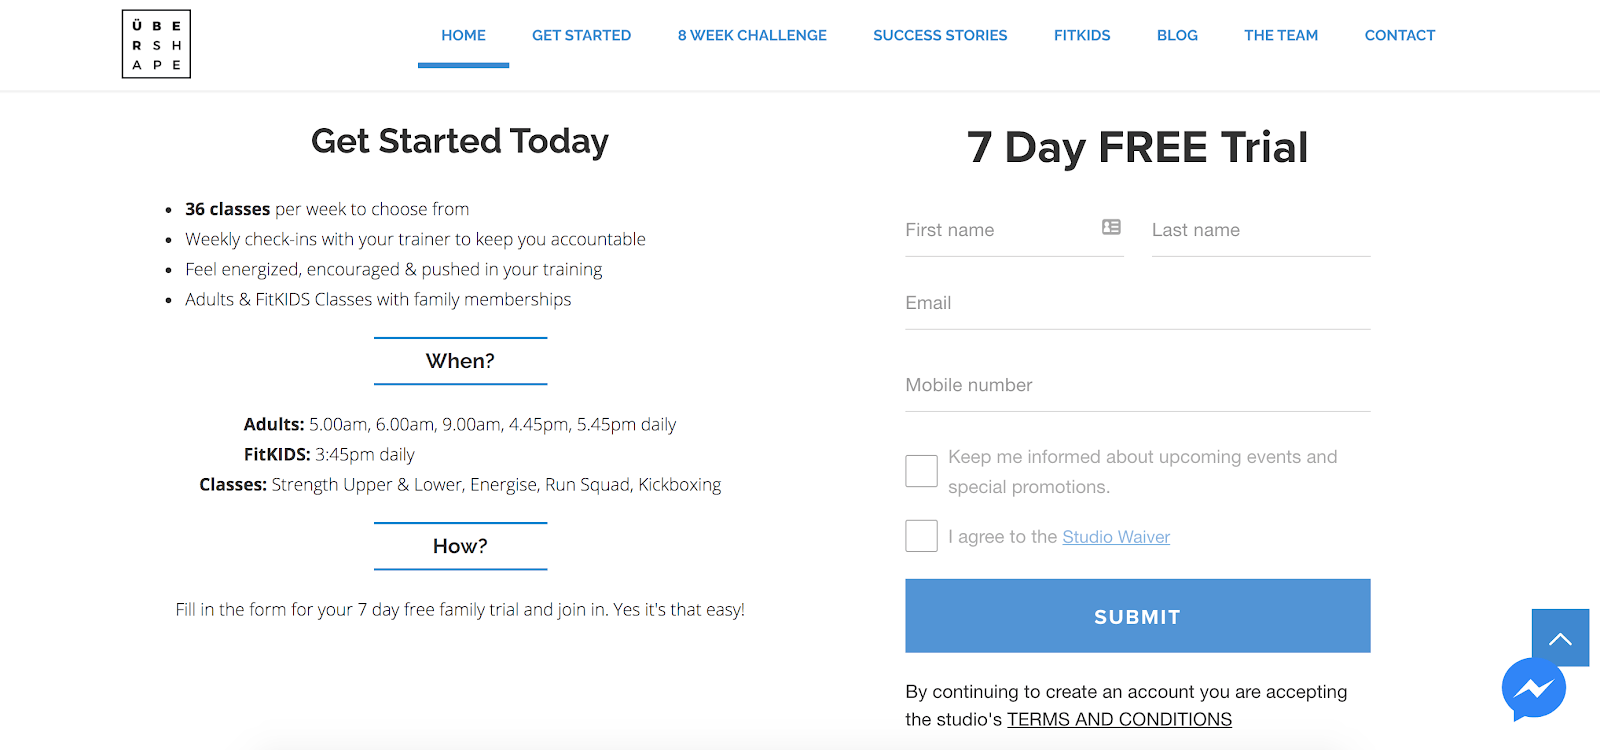
Task: Go to the FITKIDS section
Action: (1081, 35)
